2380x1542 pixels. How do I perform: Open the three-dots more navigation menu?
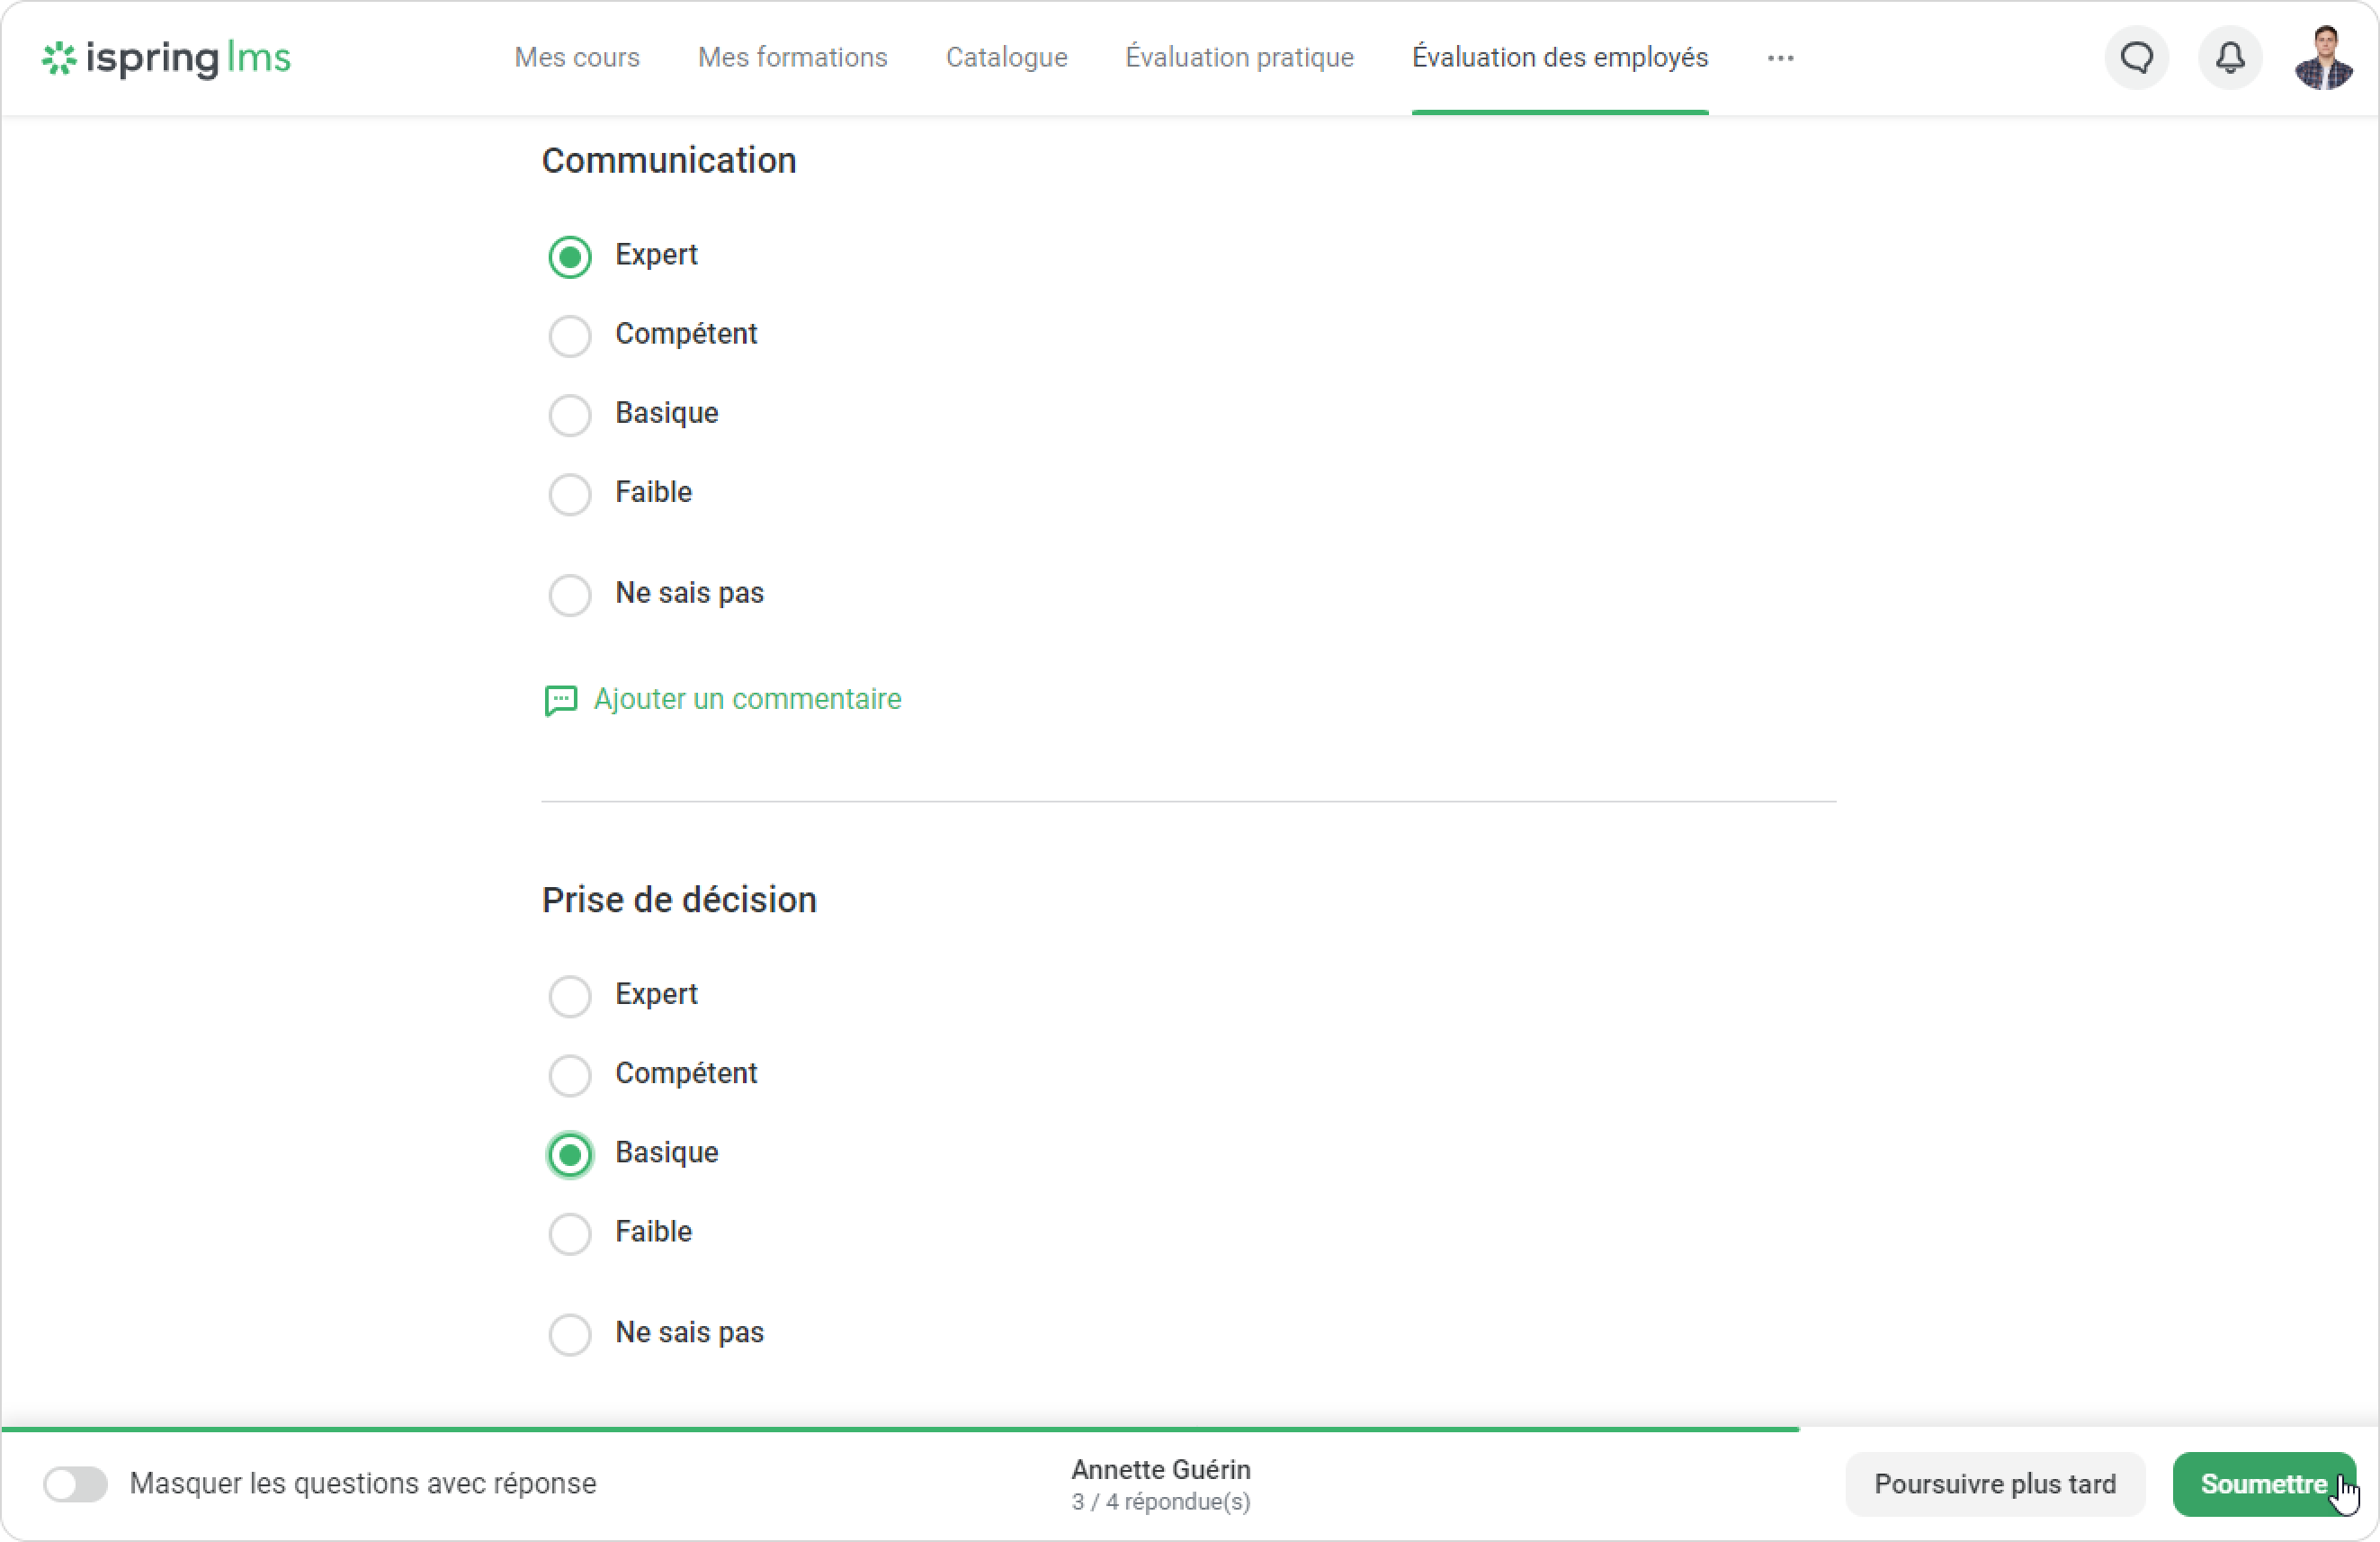pos(1780,58)
